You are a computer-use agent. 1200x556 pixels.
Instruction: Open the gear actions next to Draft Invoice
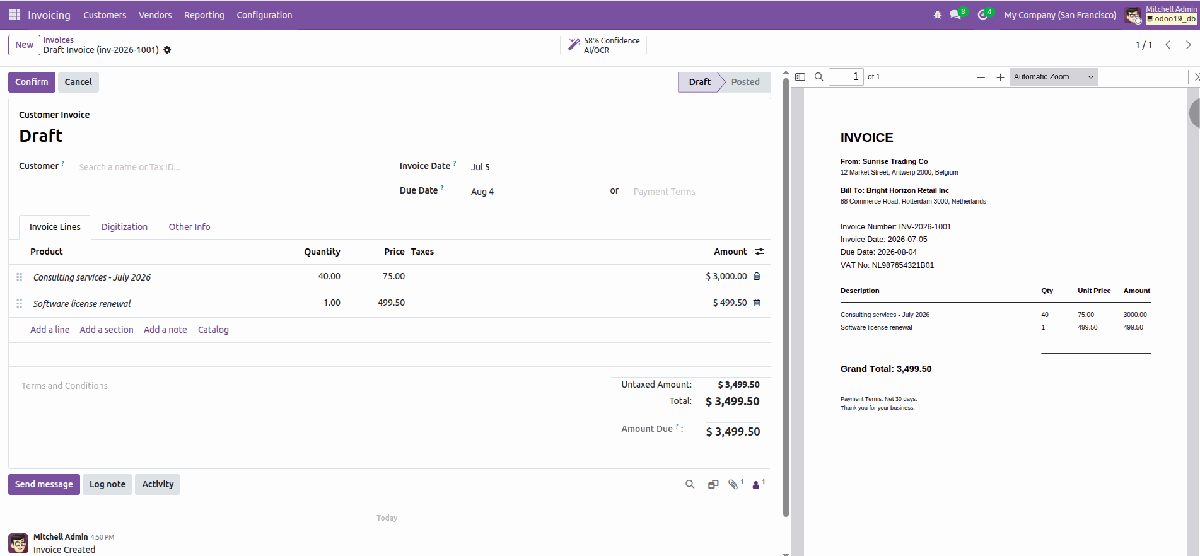167,50
